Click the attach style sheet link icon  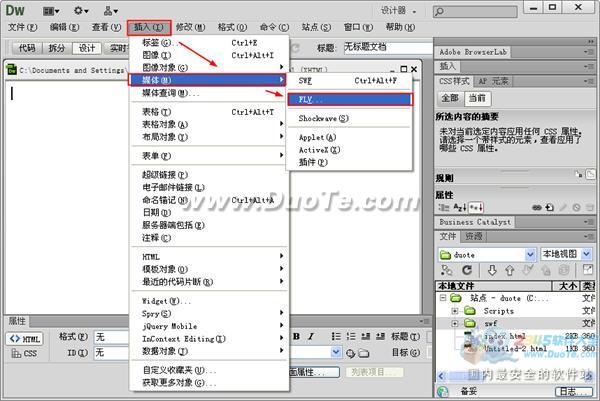pyautogui.click(x=537, y=208)
